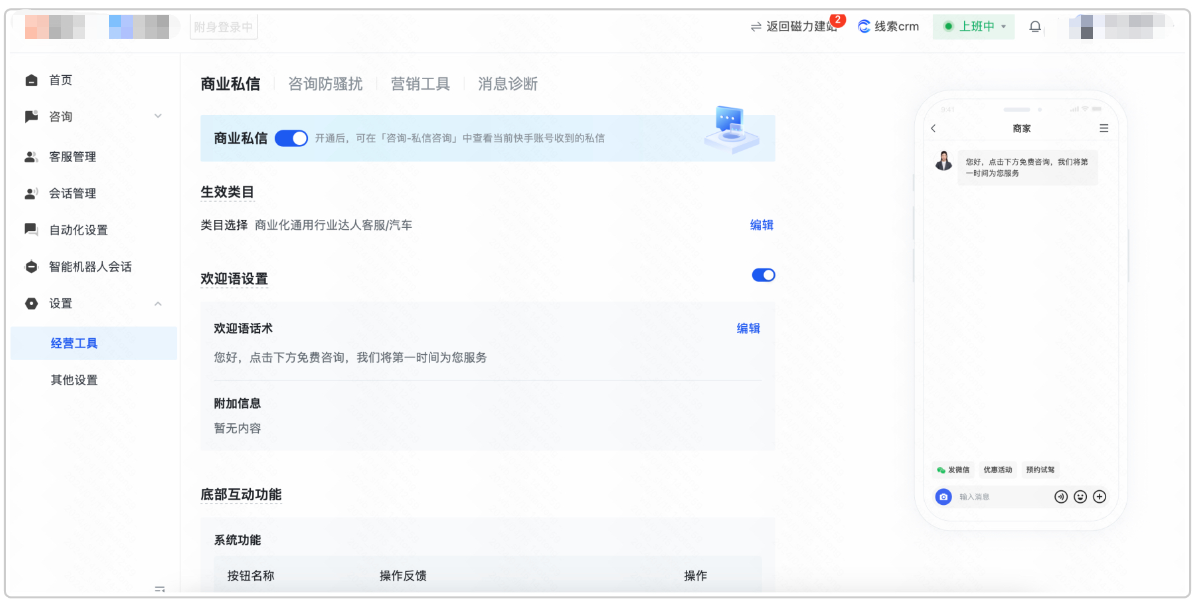Open the hamburger menu in the phone preview

point(1103,128)
